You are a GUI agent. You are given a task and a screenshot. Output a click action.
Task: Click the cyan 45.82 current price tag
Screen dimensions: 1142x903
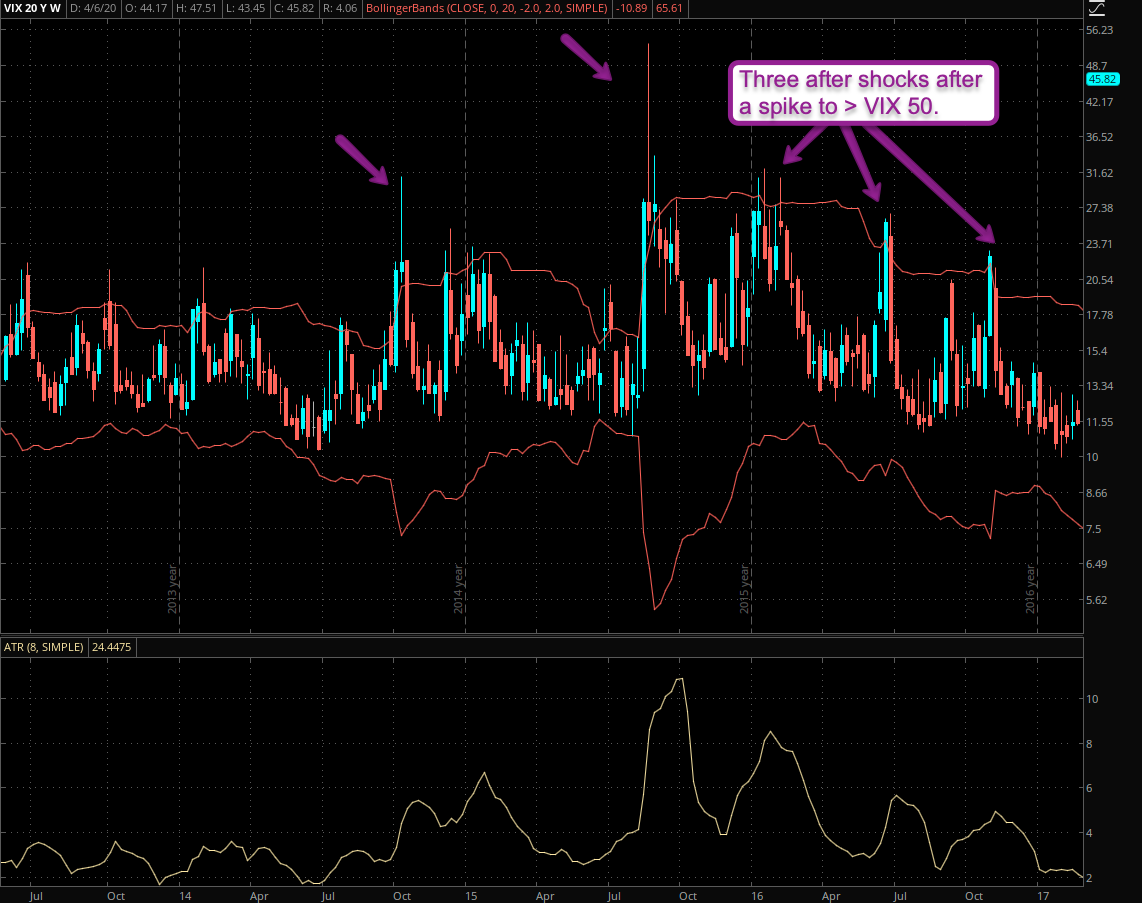pos(1100,79)
